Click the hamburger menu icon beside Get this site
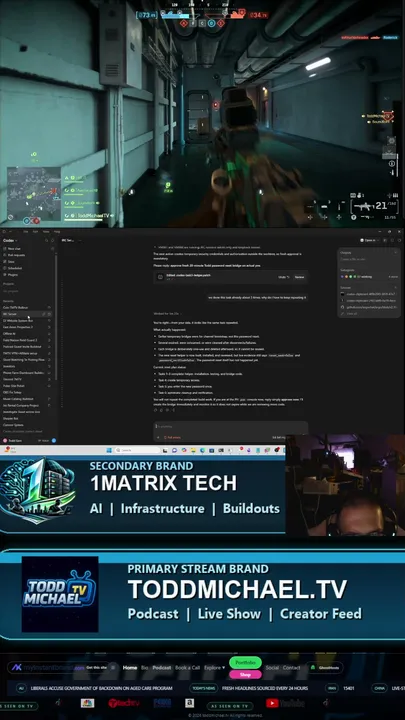Screen dimensions: 405x720 coord(113,667)
